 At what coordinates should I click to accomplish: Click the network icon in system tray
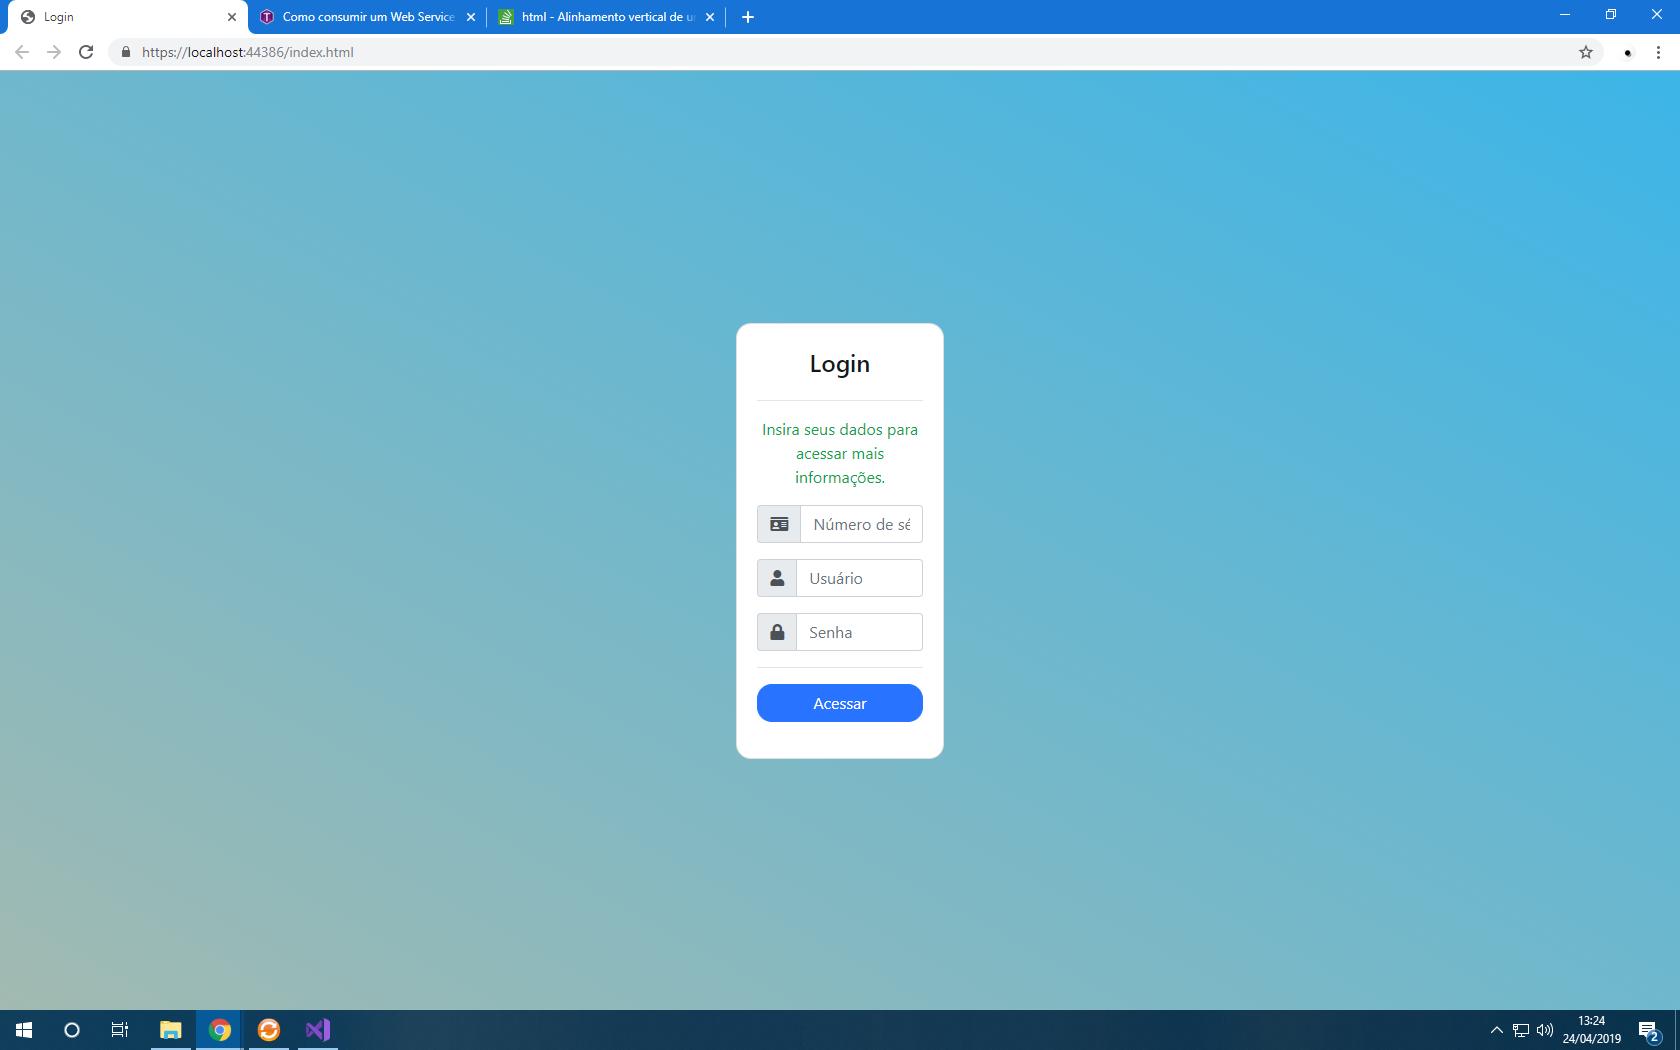pyautogui.click(x=1521, y=1030)
